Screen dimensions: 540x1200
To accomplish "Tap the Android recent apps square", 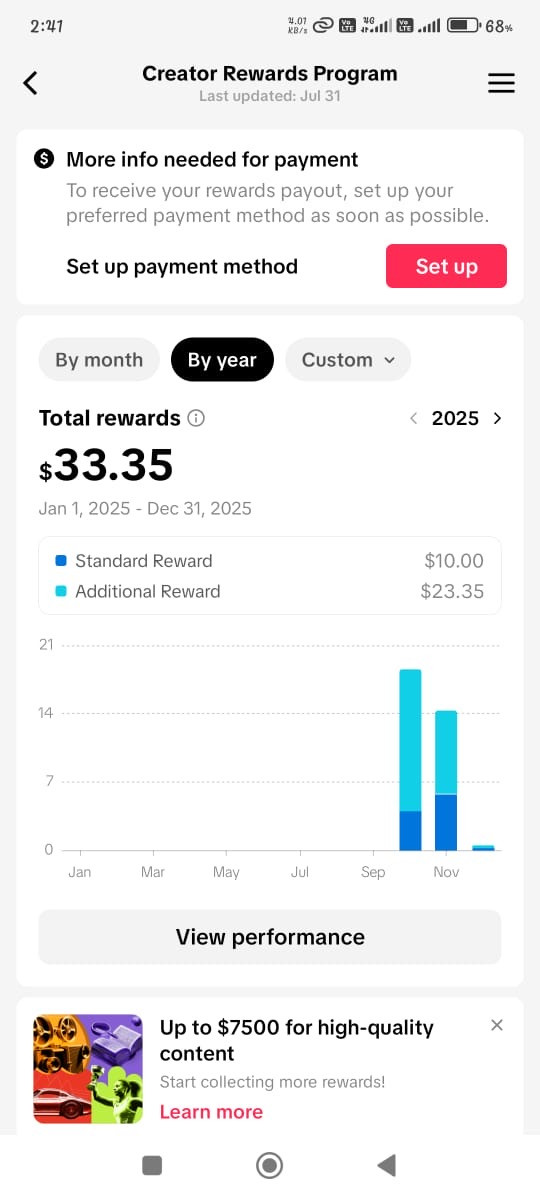I will point(152,1165).
